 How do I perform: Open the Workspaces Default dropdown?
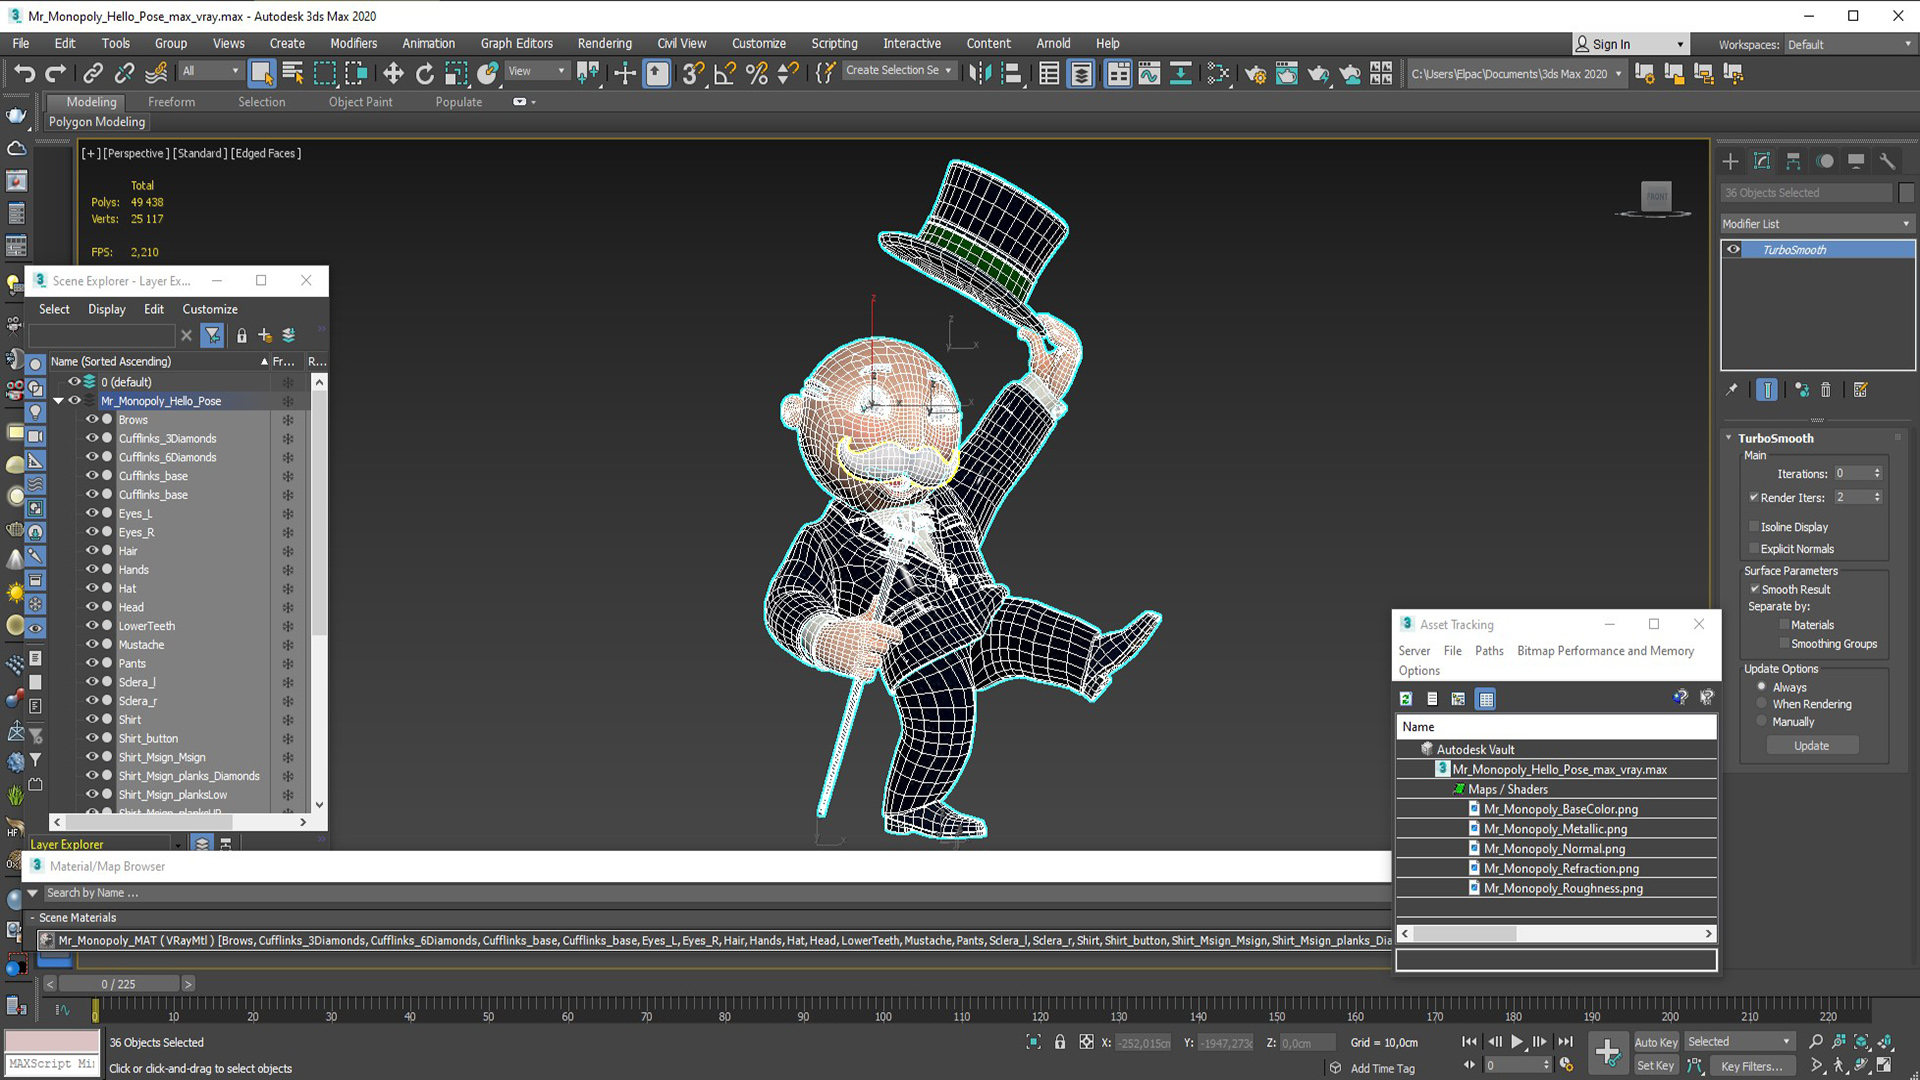point(1850,44)
